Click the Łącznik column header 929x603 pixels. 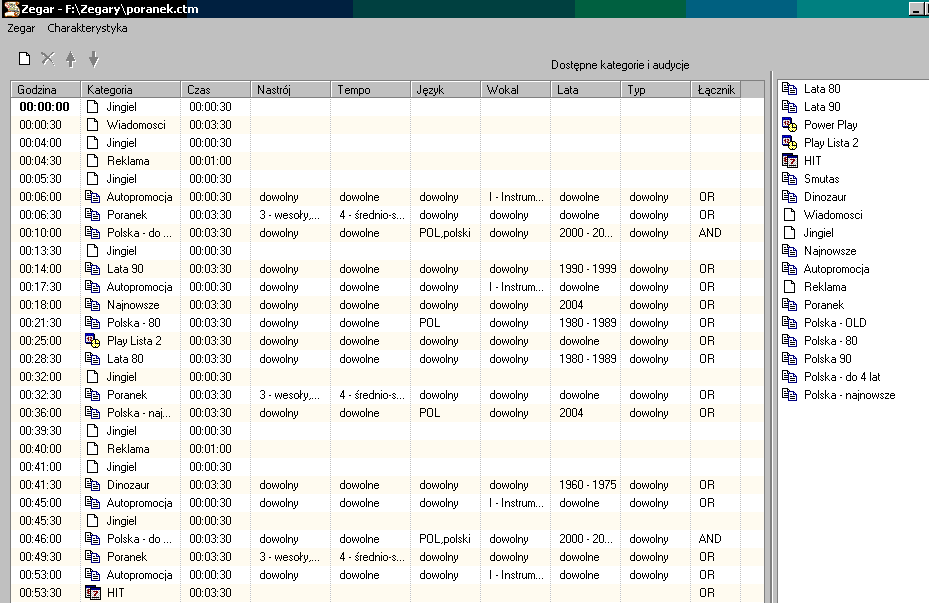(715, 89)
